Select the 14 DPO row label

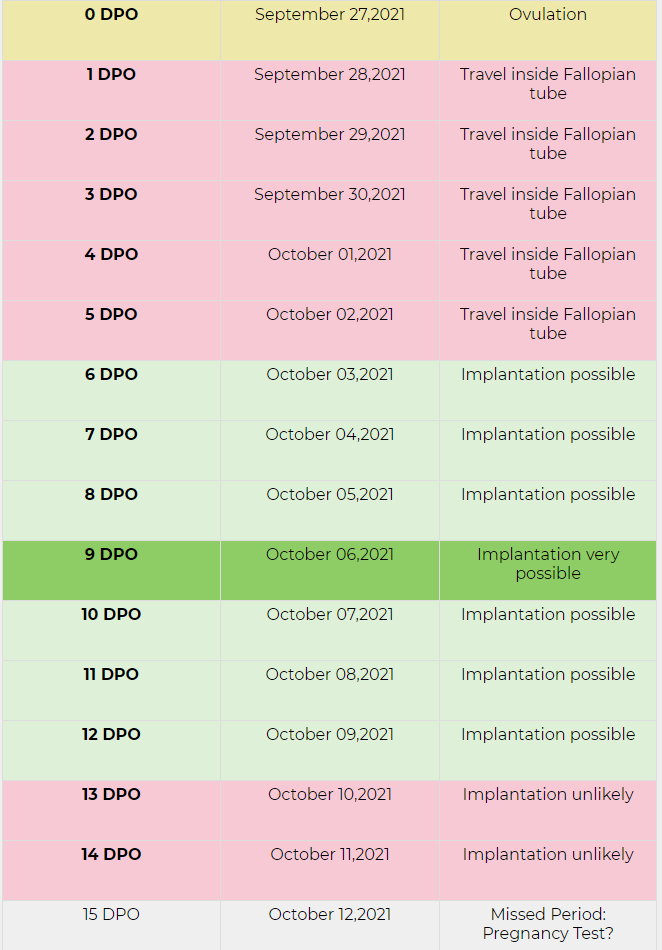pyautogui.click(x=111, y=855)
